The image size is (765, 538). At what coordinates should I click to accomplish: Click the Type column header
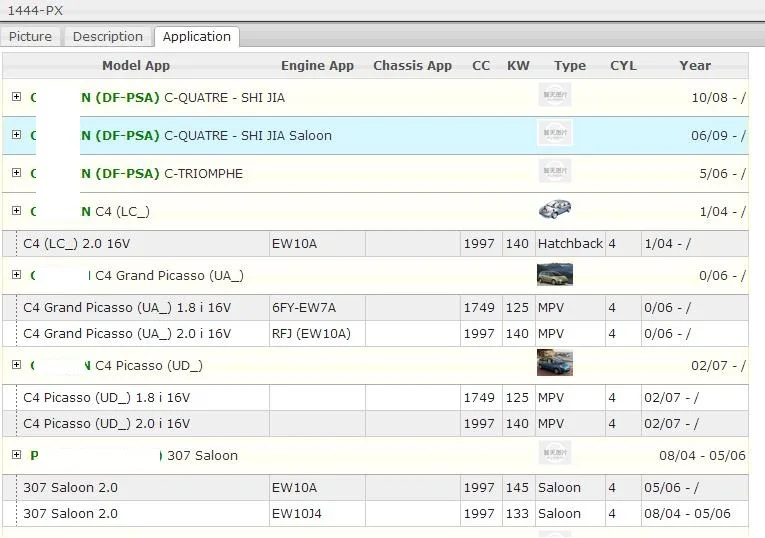[x=570, y=65]
